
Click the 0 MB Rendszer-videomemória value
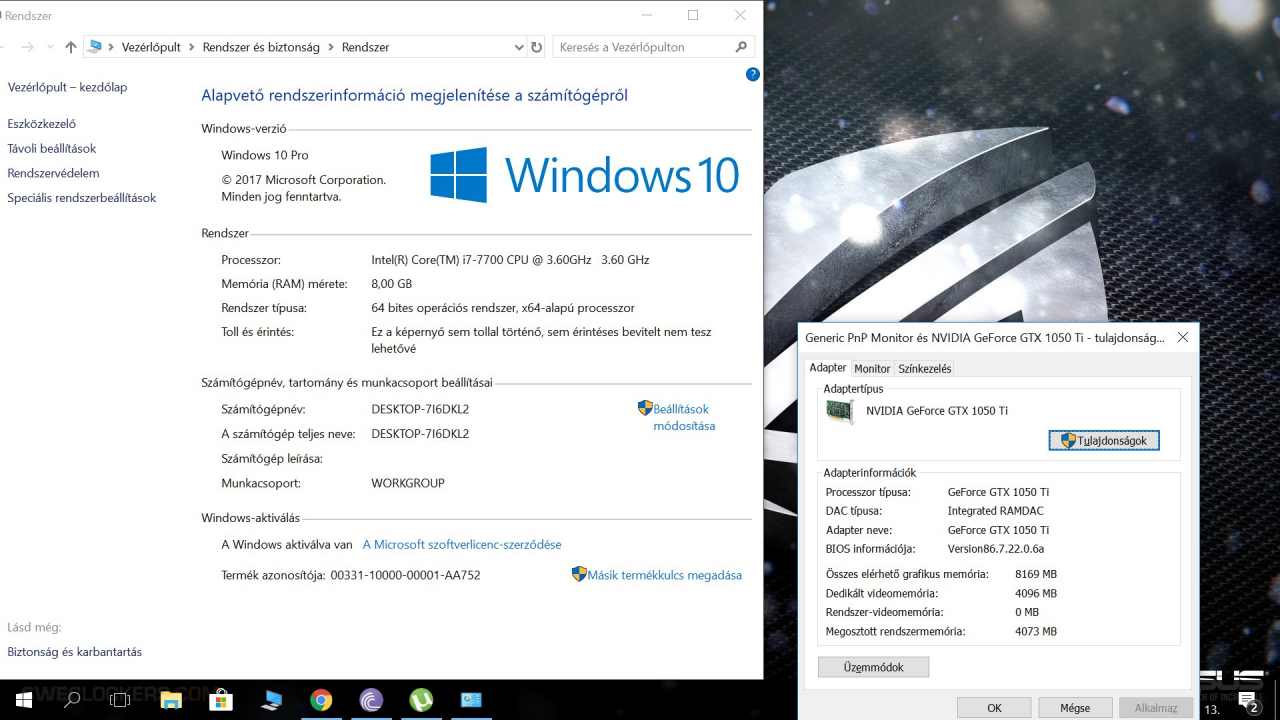(1027, 612)
